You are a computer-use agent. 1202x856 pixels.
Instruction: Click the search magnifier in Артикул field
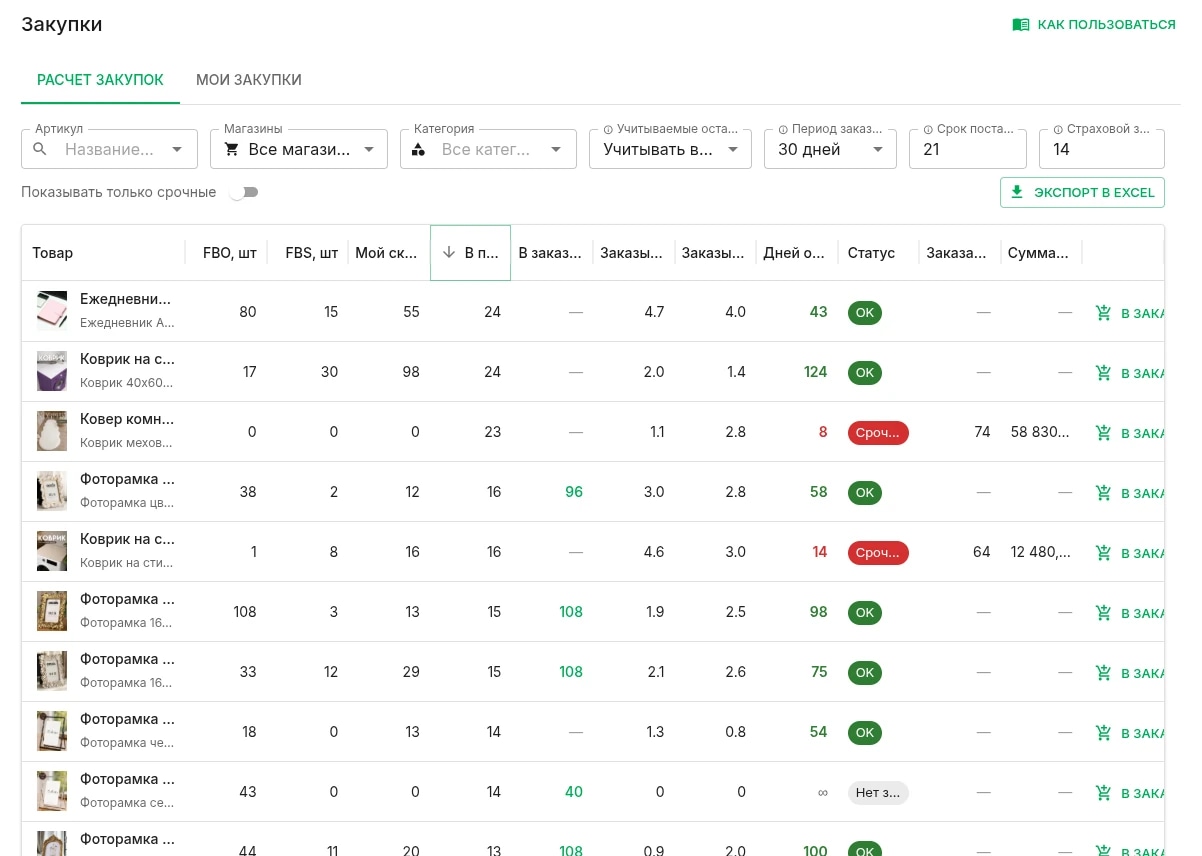[x=40, y=149]
